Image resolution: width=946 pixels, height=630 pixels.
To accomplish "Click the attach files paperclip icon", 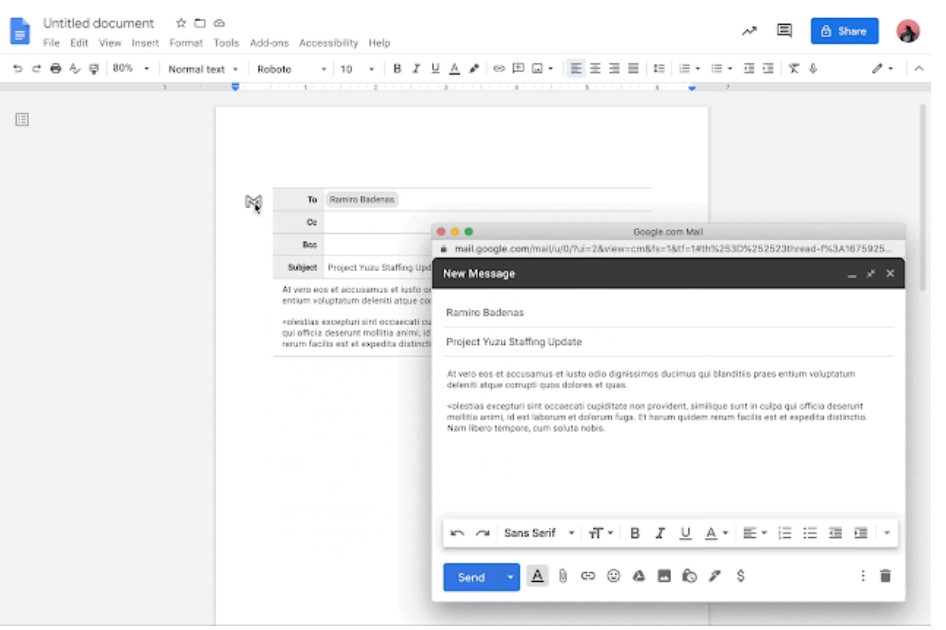I will click(x=563, y=576).
